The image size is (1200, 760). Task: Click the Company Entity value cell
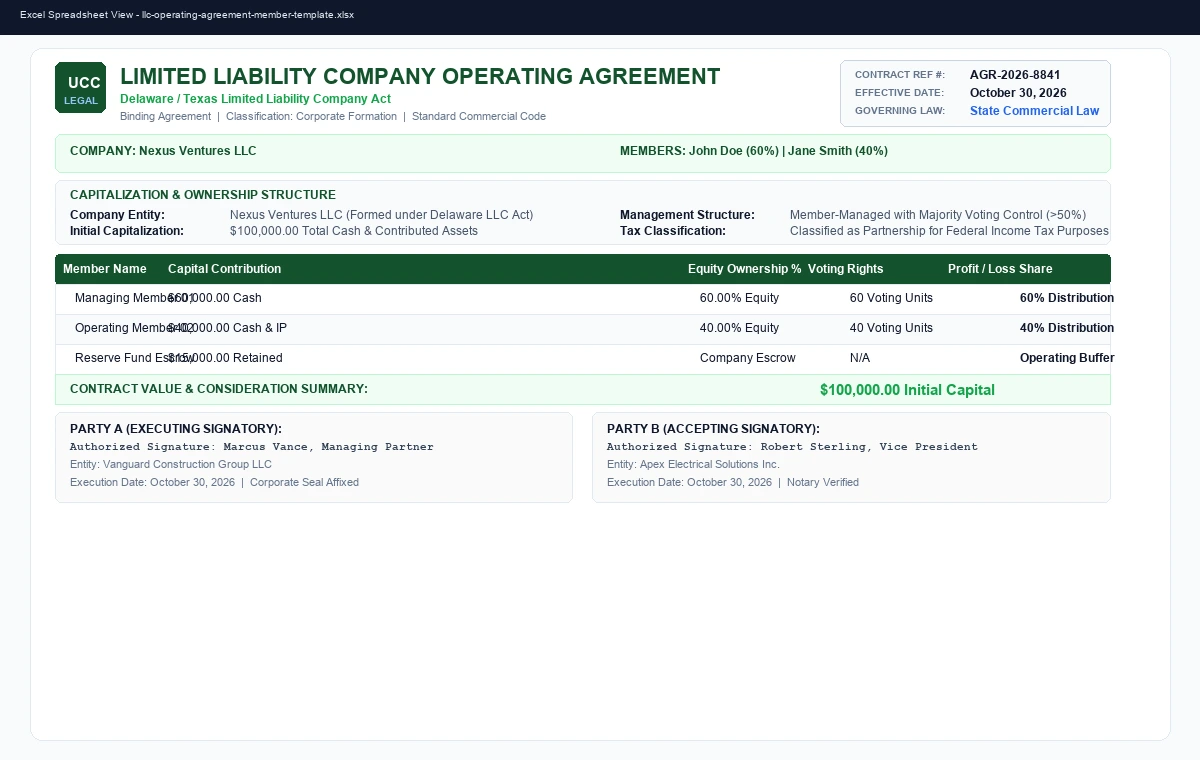pyautogui.click(x=381, y=215)
